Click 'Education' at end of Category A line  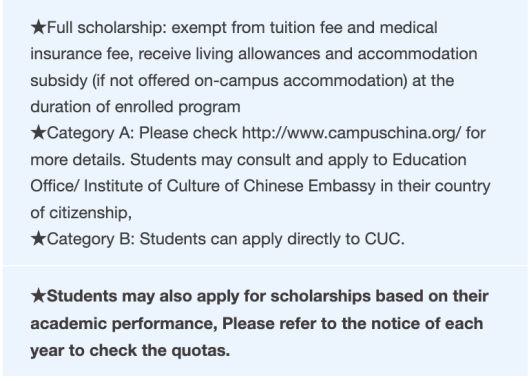429,160
